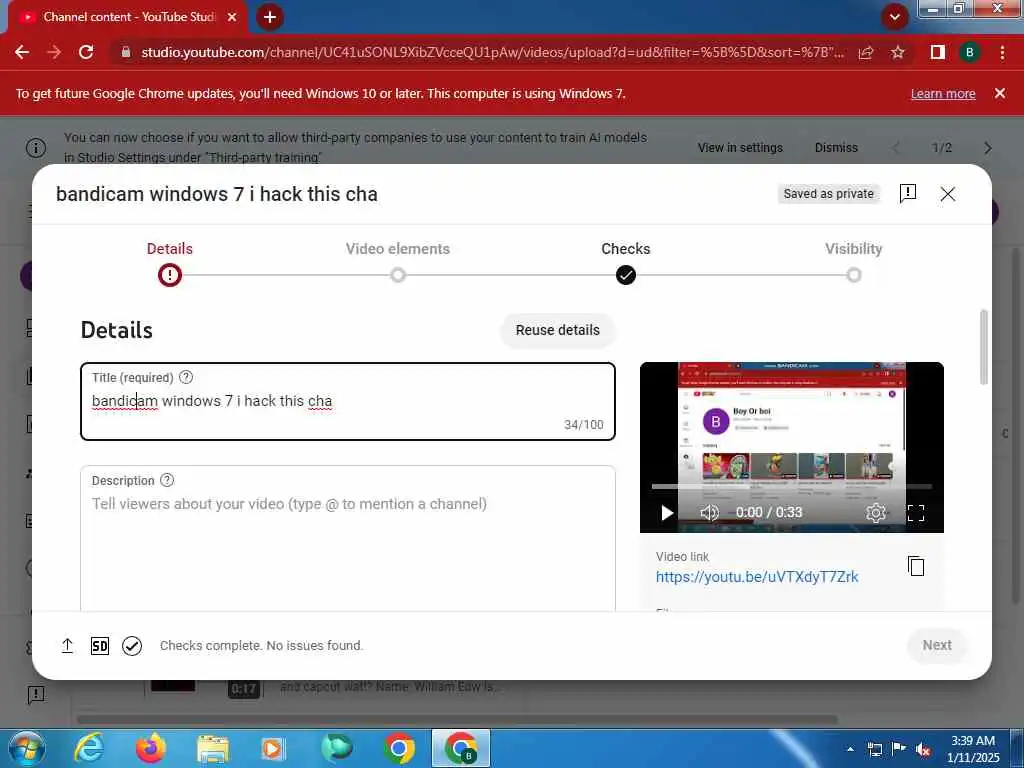Click the upload status arrow icon
The image size is (1024, 768).
coord(67,646)
